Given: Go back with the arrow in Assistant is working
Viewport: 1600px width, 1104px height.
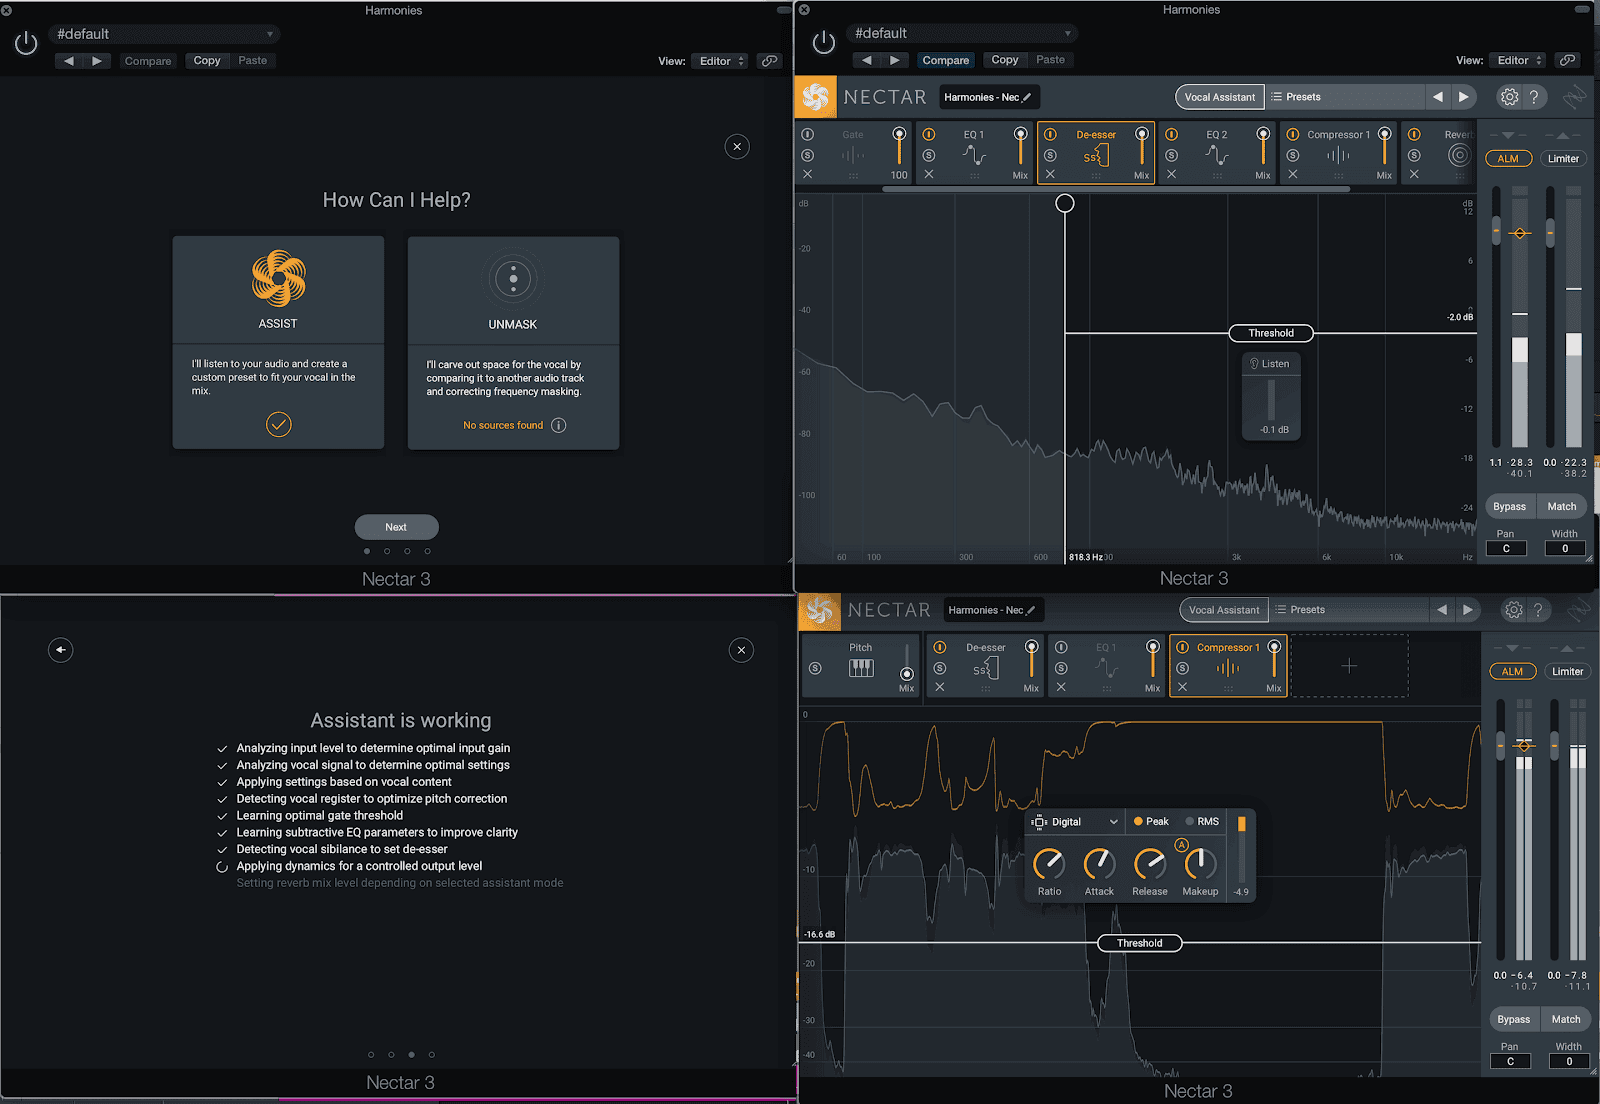Looking at the screenshot, I should 61,650.
